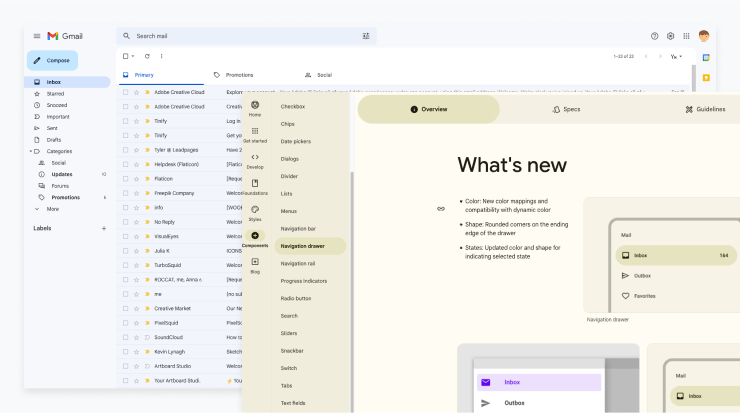Screen dimensions: 740x413
Task: Select the PixelSquid email checkbox
Action: [x=126, y=323]
